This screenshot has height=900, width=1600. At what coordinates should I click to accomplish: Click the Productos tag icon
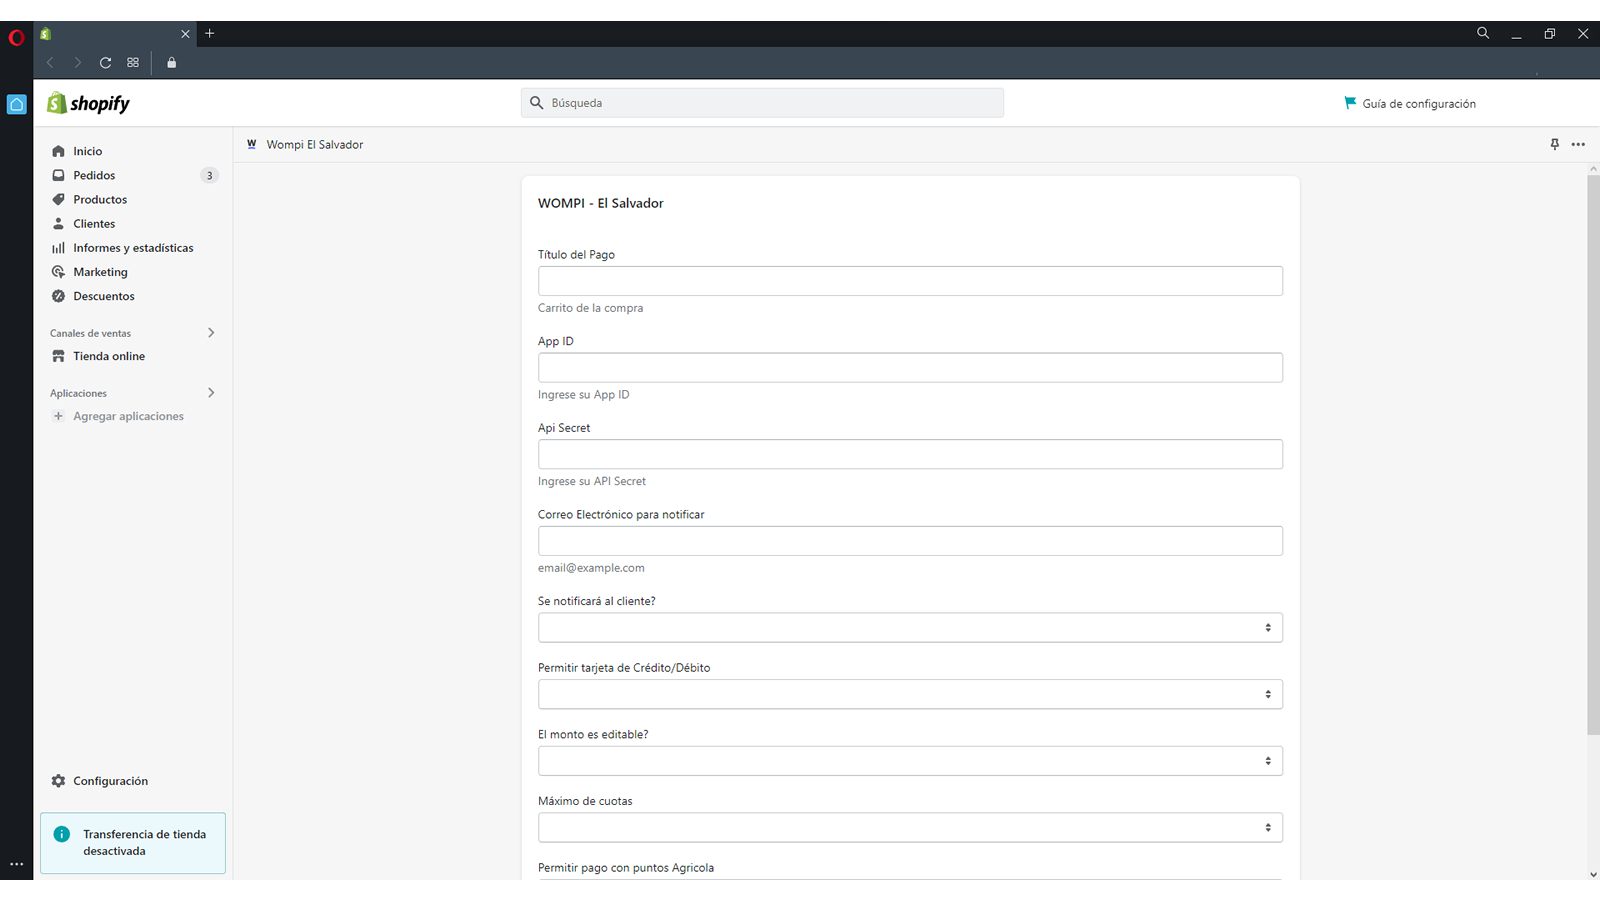(58, 199)
